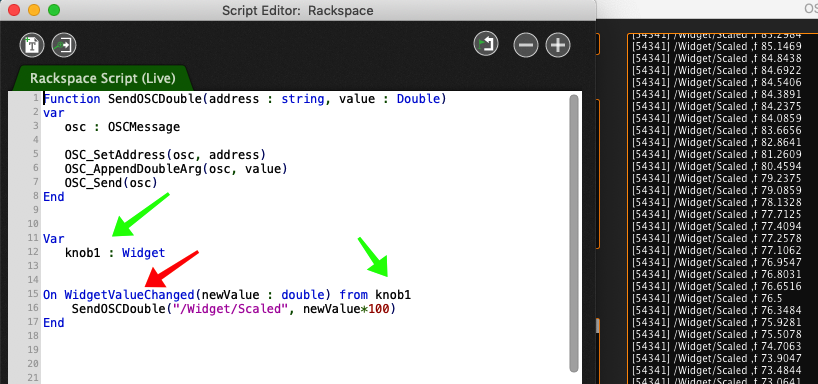Screen dimensions: 818x384
Task: Click the export script icon with green arrow
Action: coord(64,45)
